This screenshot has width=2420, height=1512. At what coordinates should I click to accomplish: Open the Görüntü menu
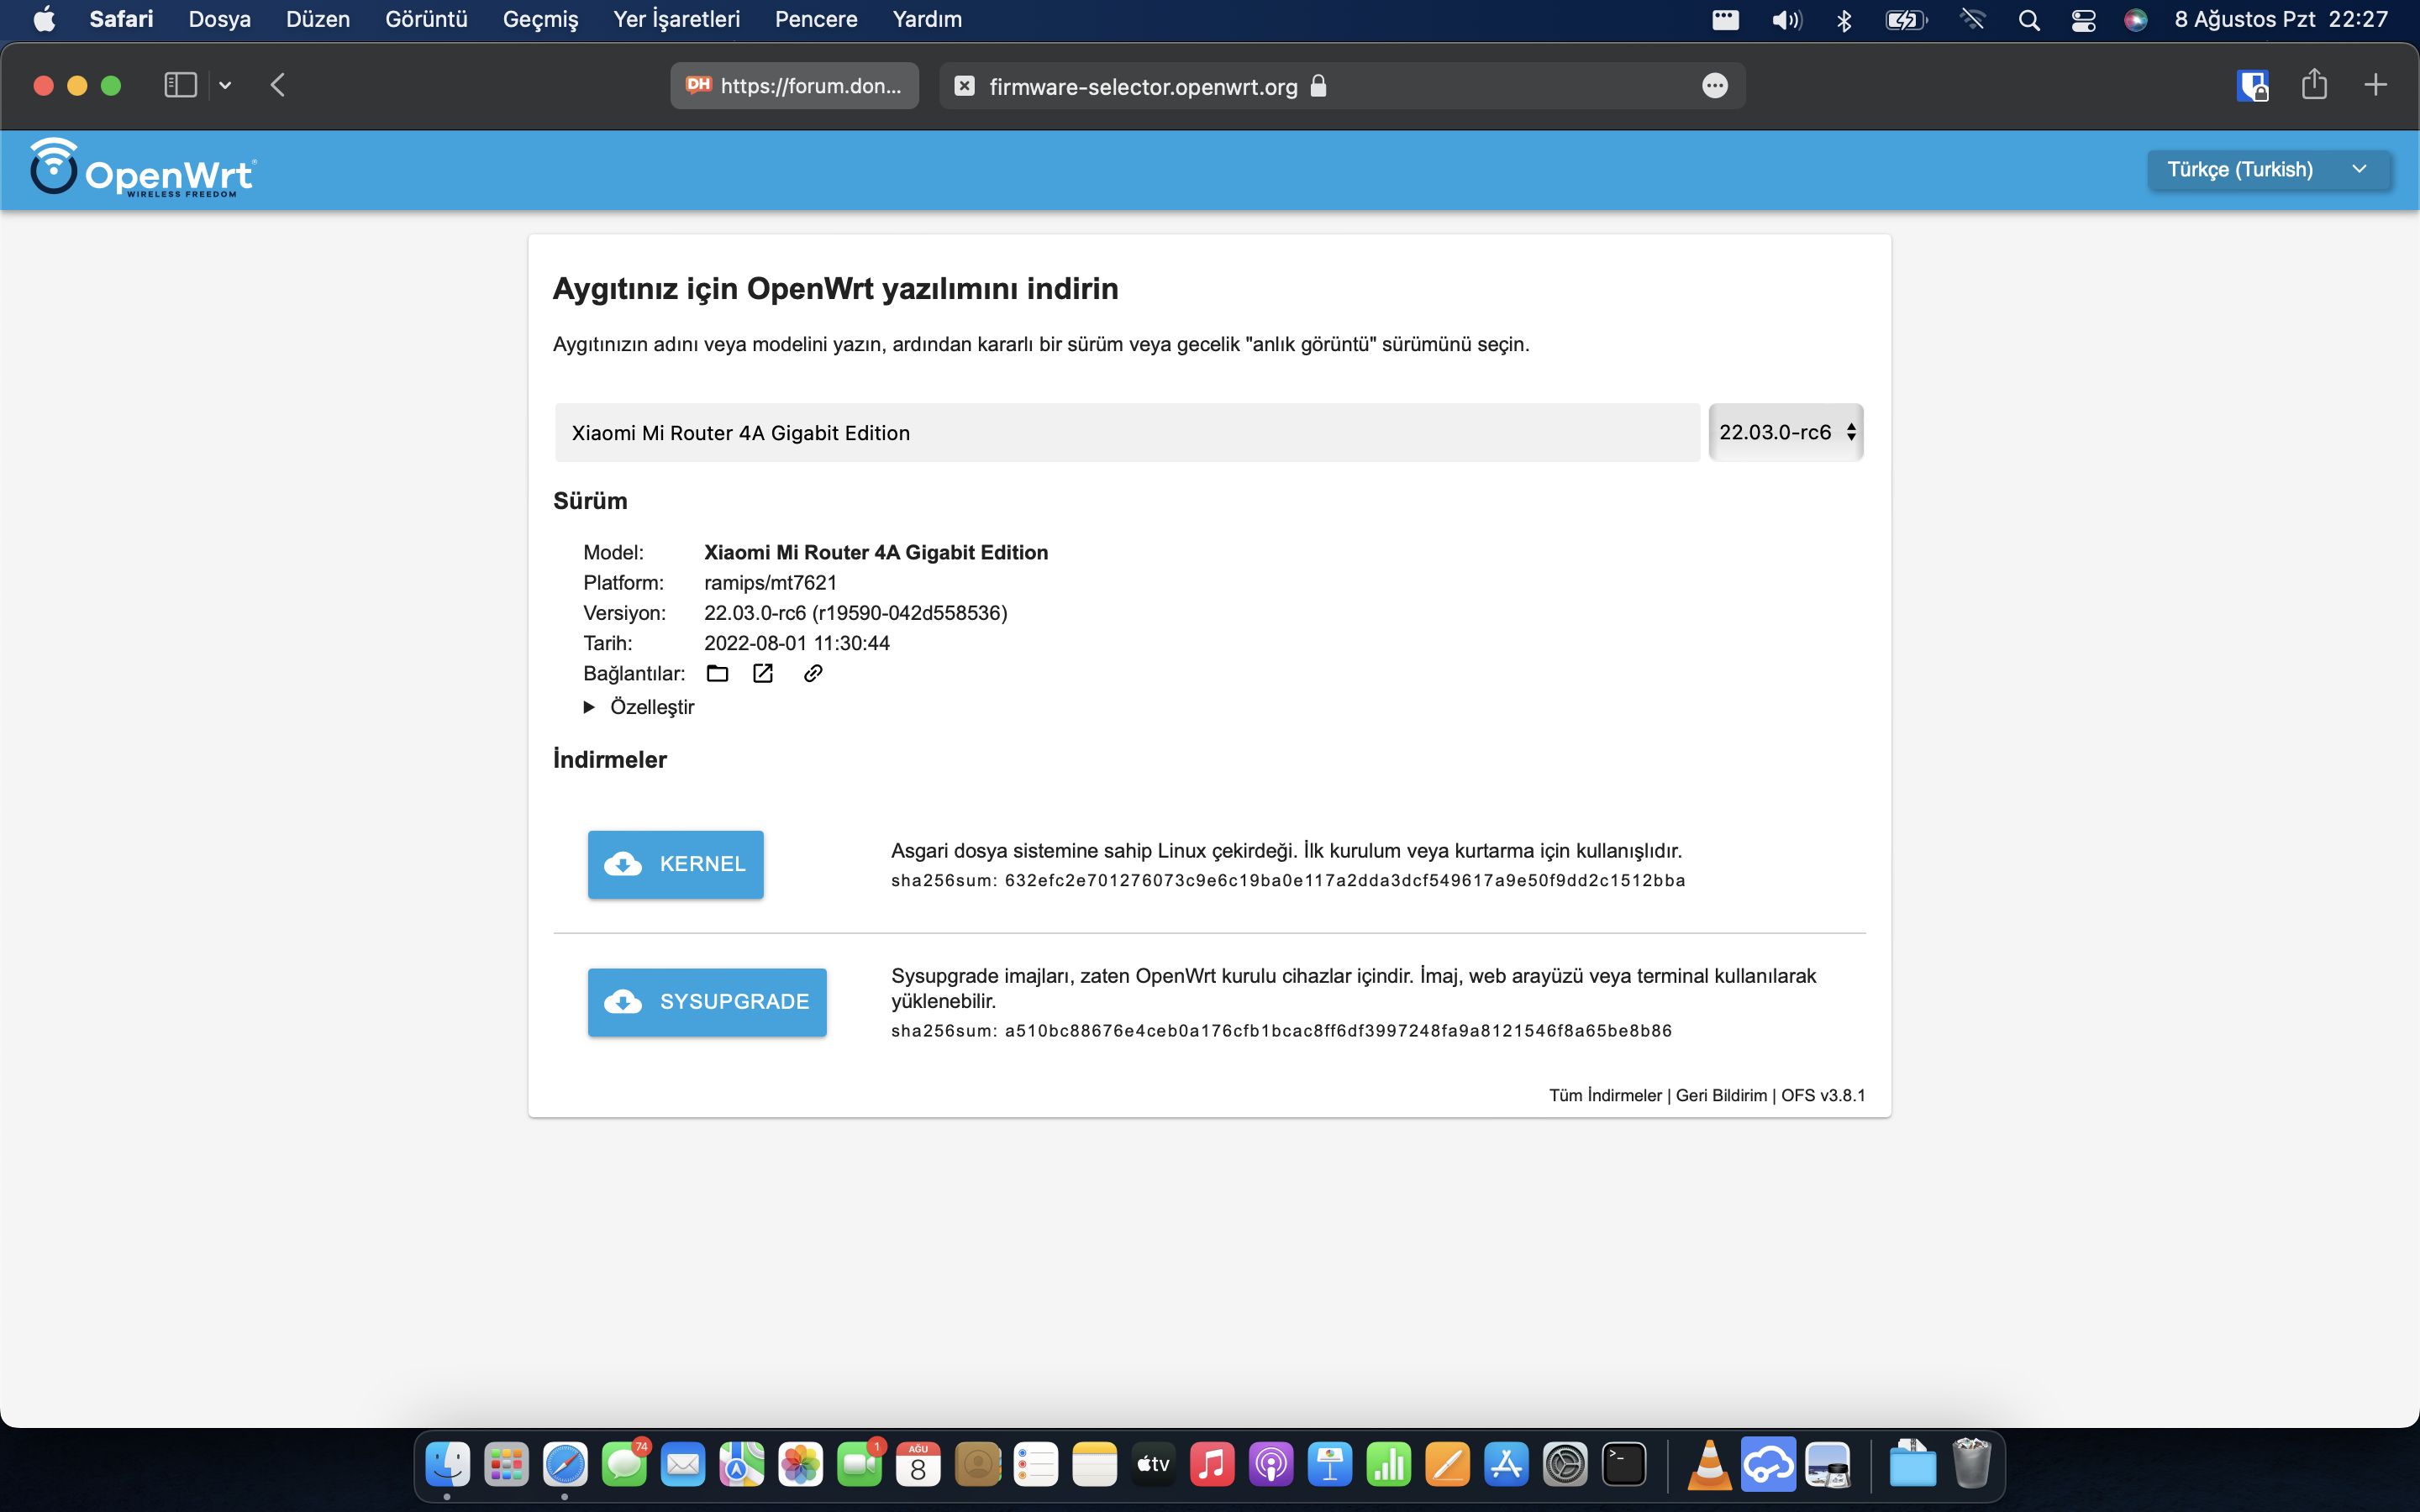426,19
